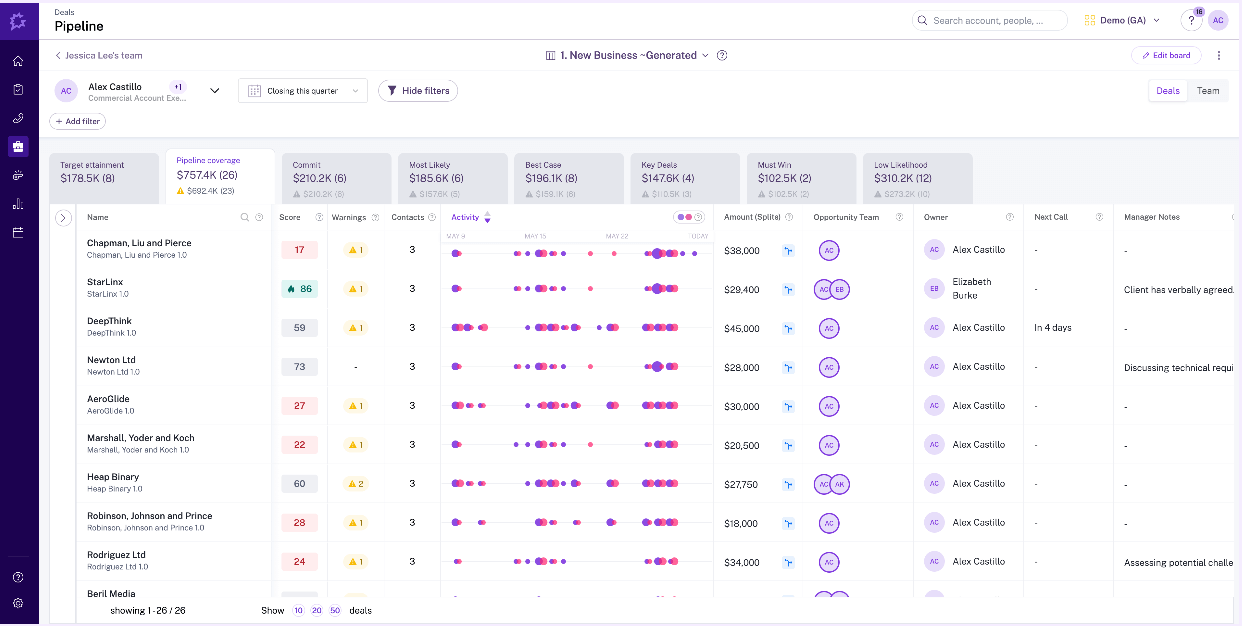This screenshot has width=1242, height=626.
Task: Click the Hide filters button
Action: point(417,91)
